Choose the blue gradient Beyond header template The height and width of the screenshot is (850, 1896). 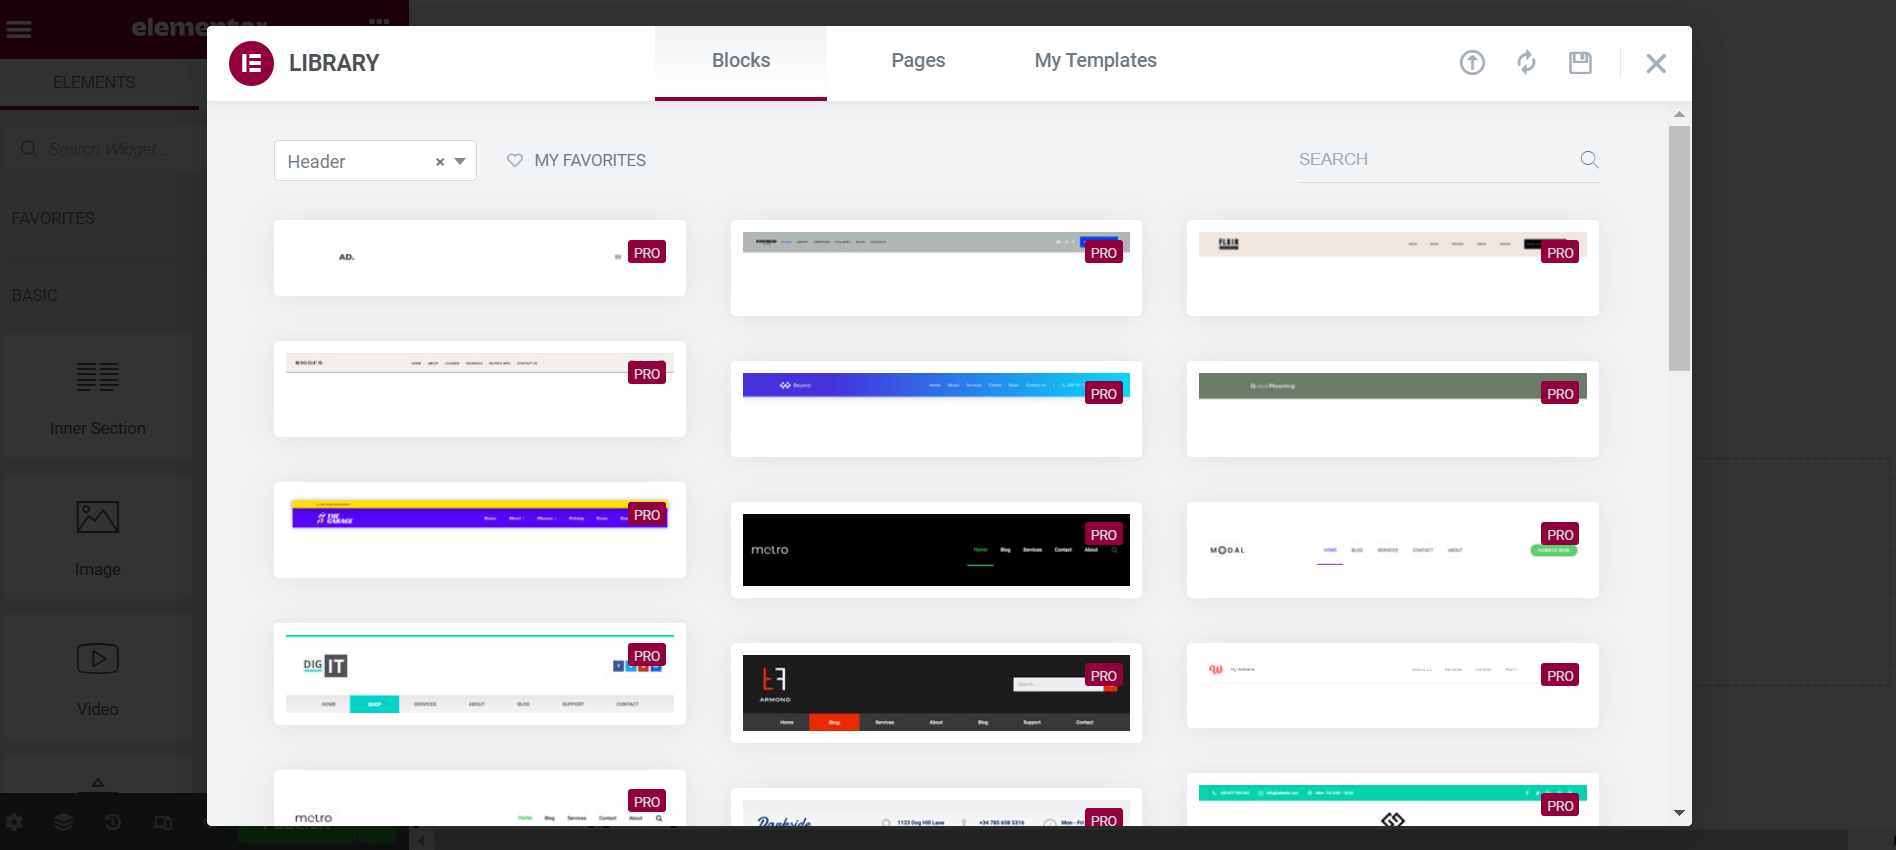coord(936,409)
